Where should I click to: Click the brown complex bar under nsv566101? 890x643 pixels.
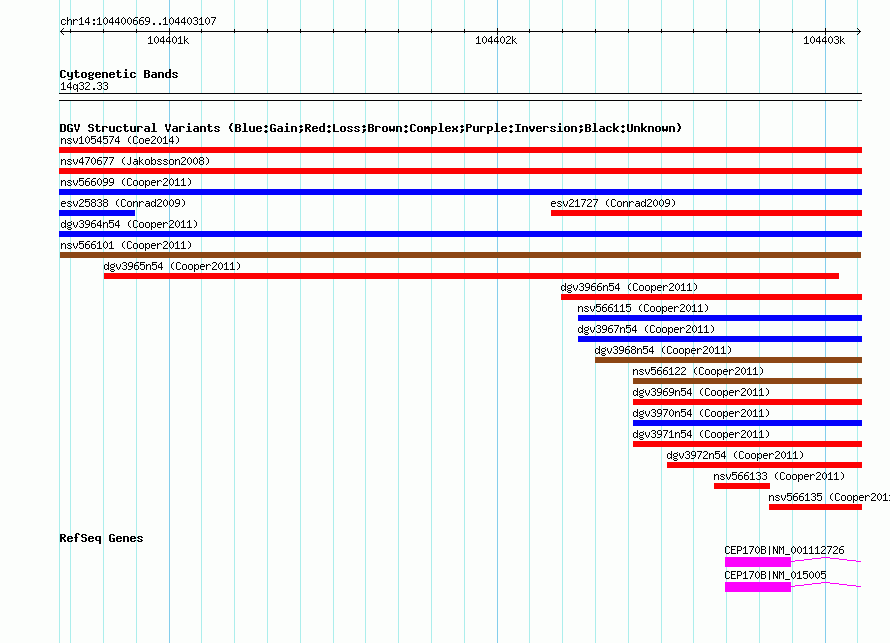click(460, 255)
